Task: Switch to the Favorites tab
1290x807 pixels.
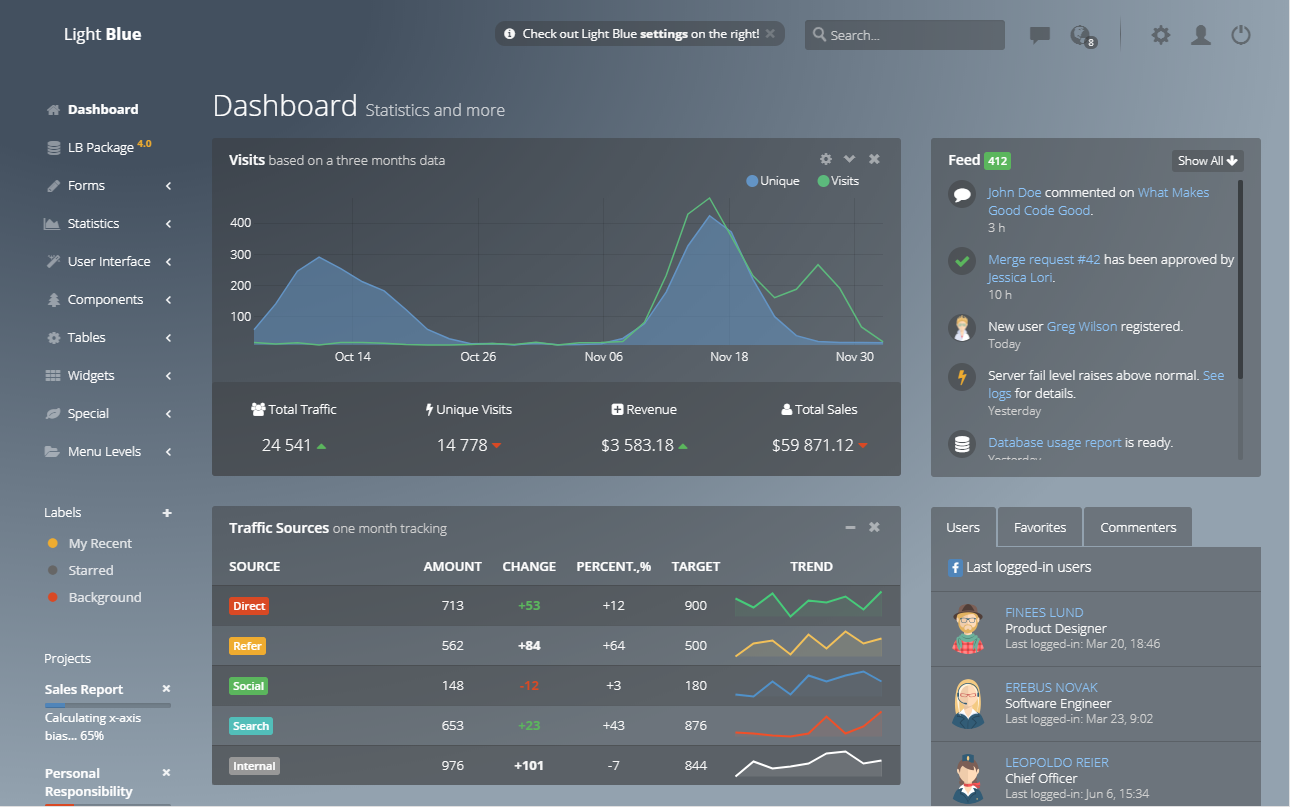Action: click(x=1039, y=527)
